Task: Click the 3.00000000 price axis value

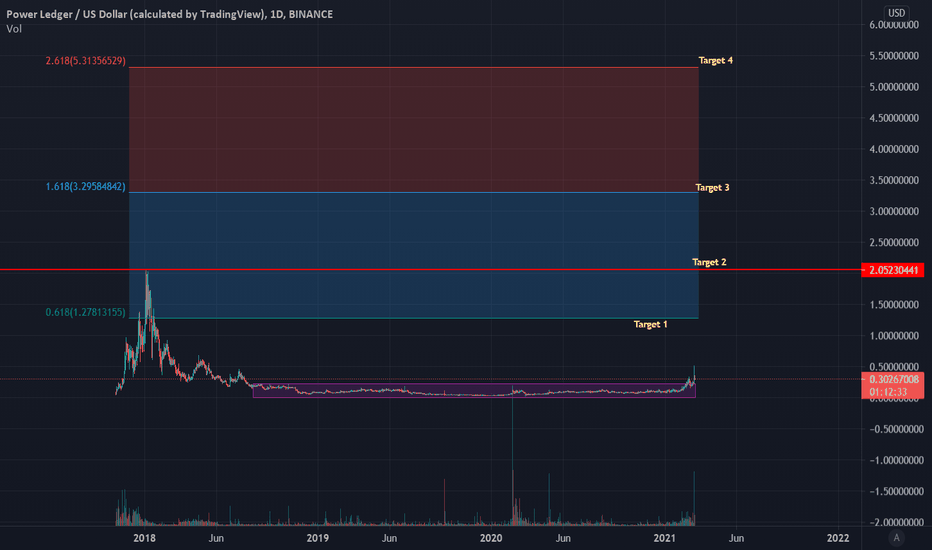Action: point(894,212)
